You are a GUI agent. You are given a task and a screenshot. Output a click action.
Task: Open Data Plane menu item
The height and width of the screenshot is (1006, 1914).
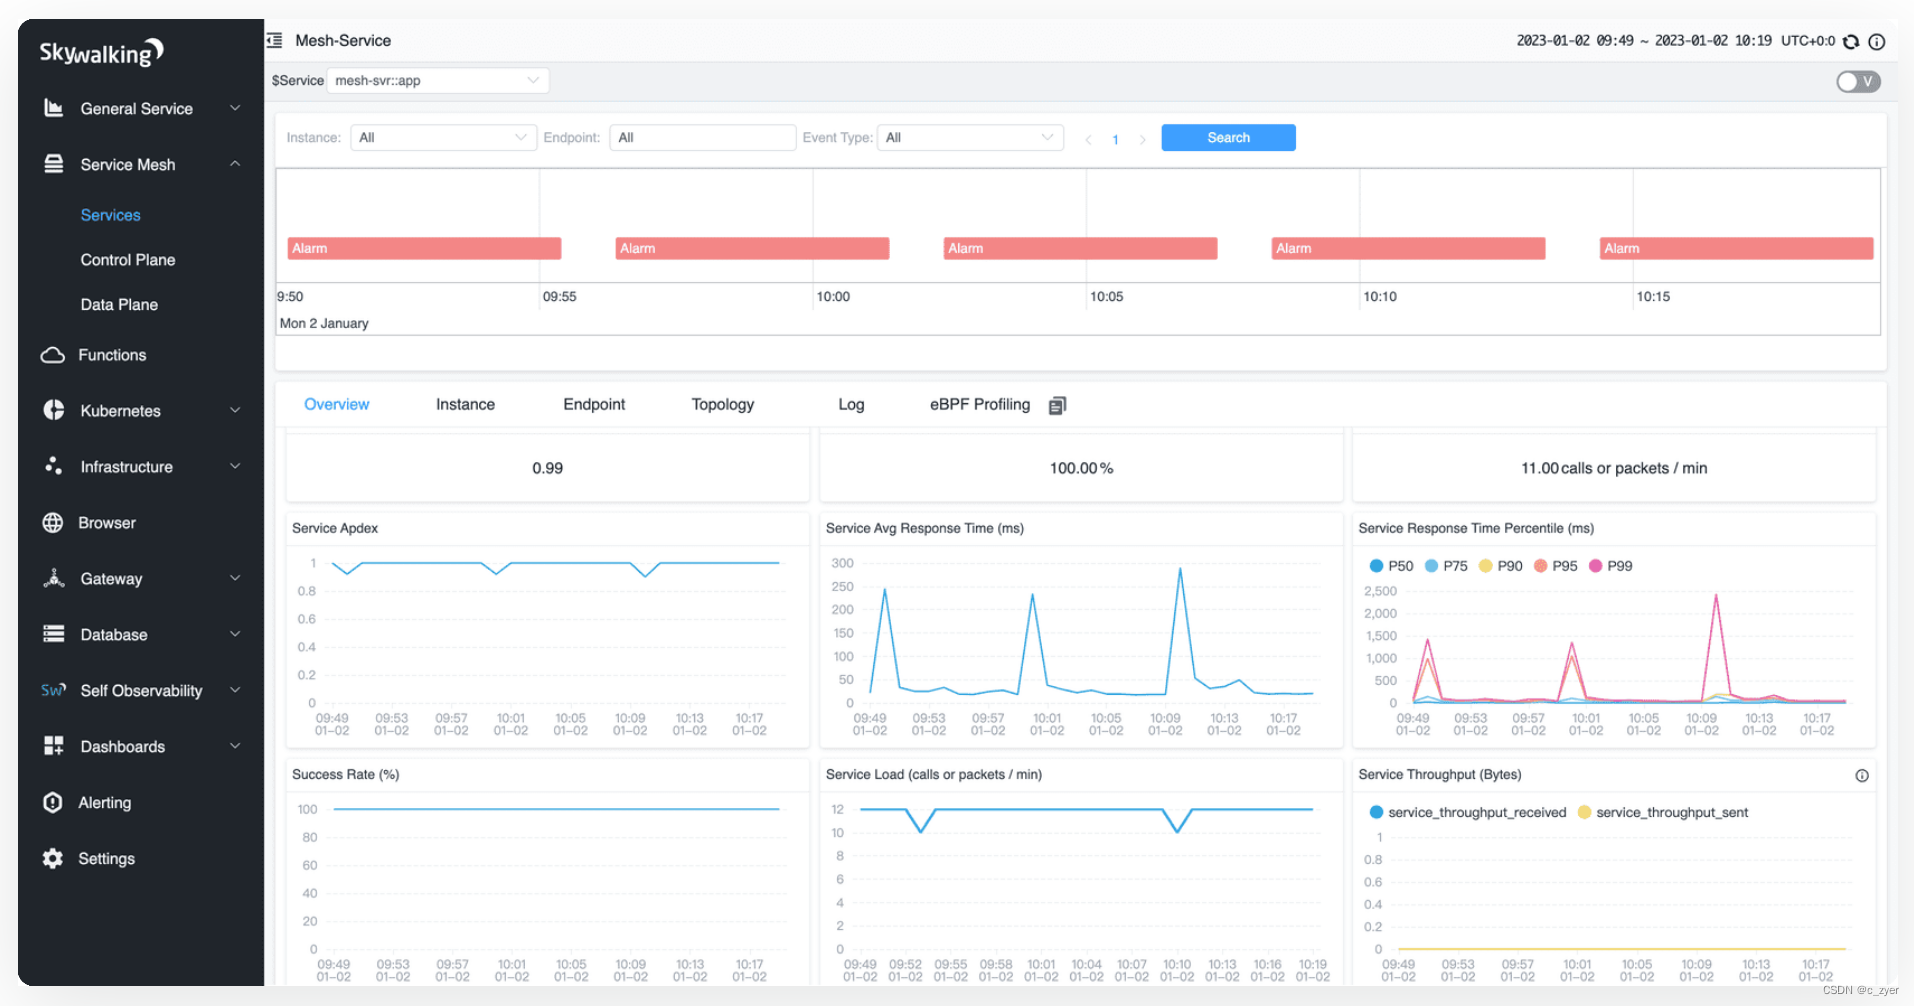pos(119,305)
